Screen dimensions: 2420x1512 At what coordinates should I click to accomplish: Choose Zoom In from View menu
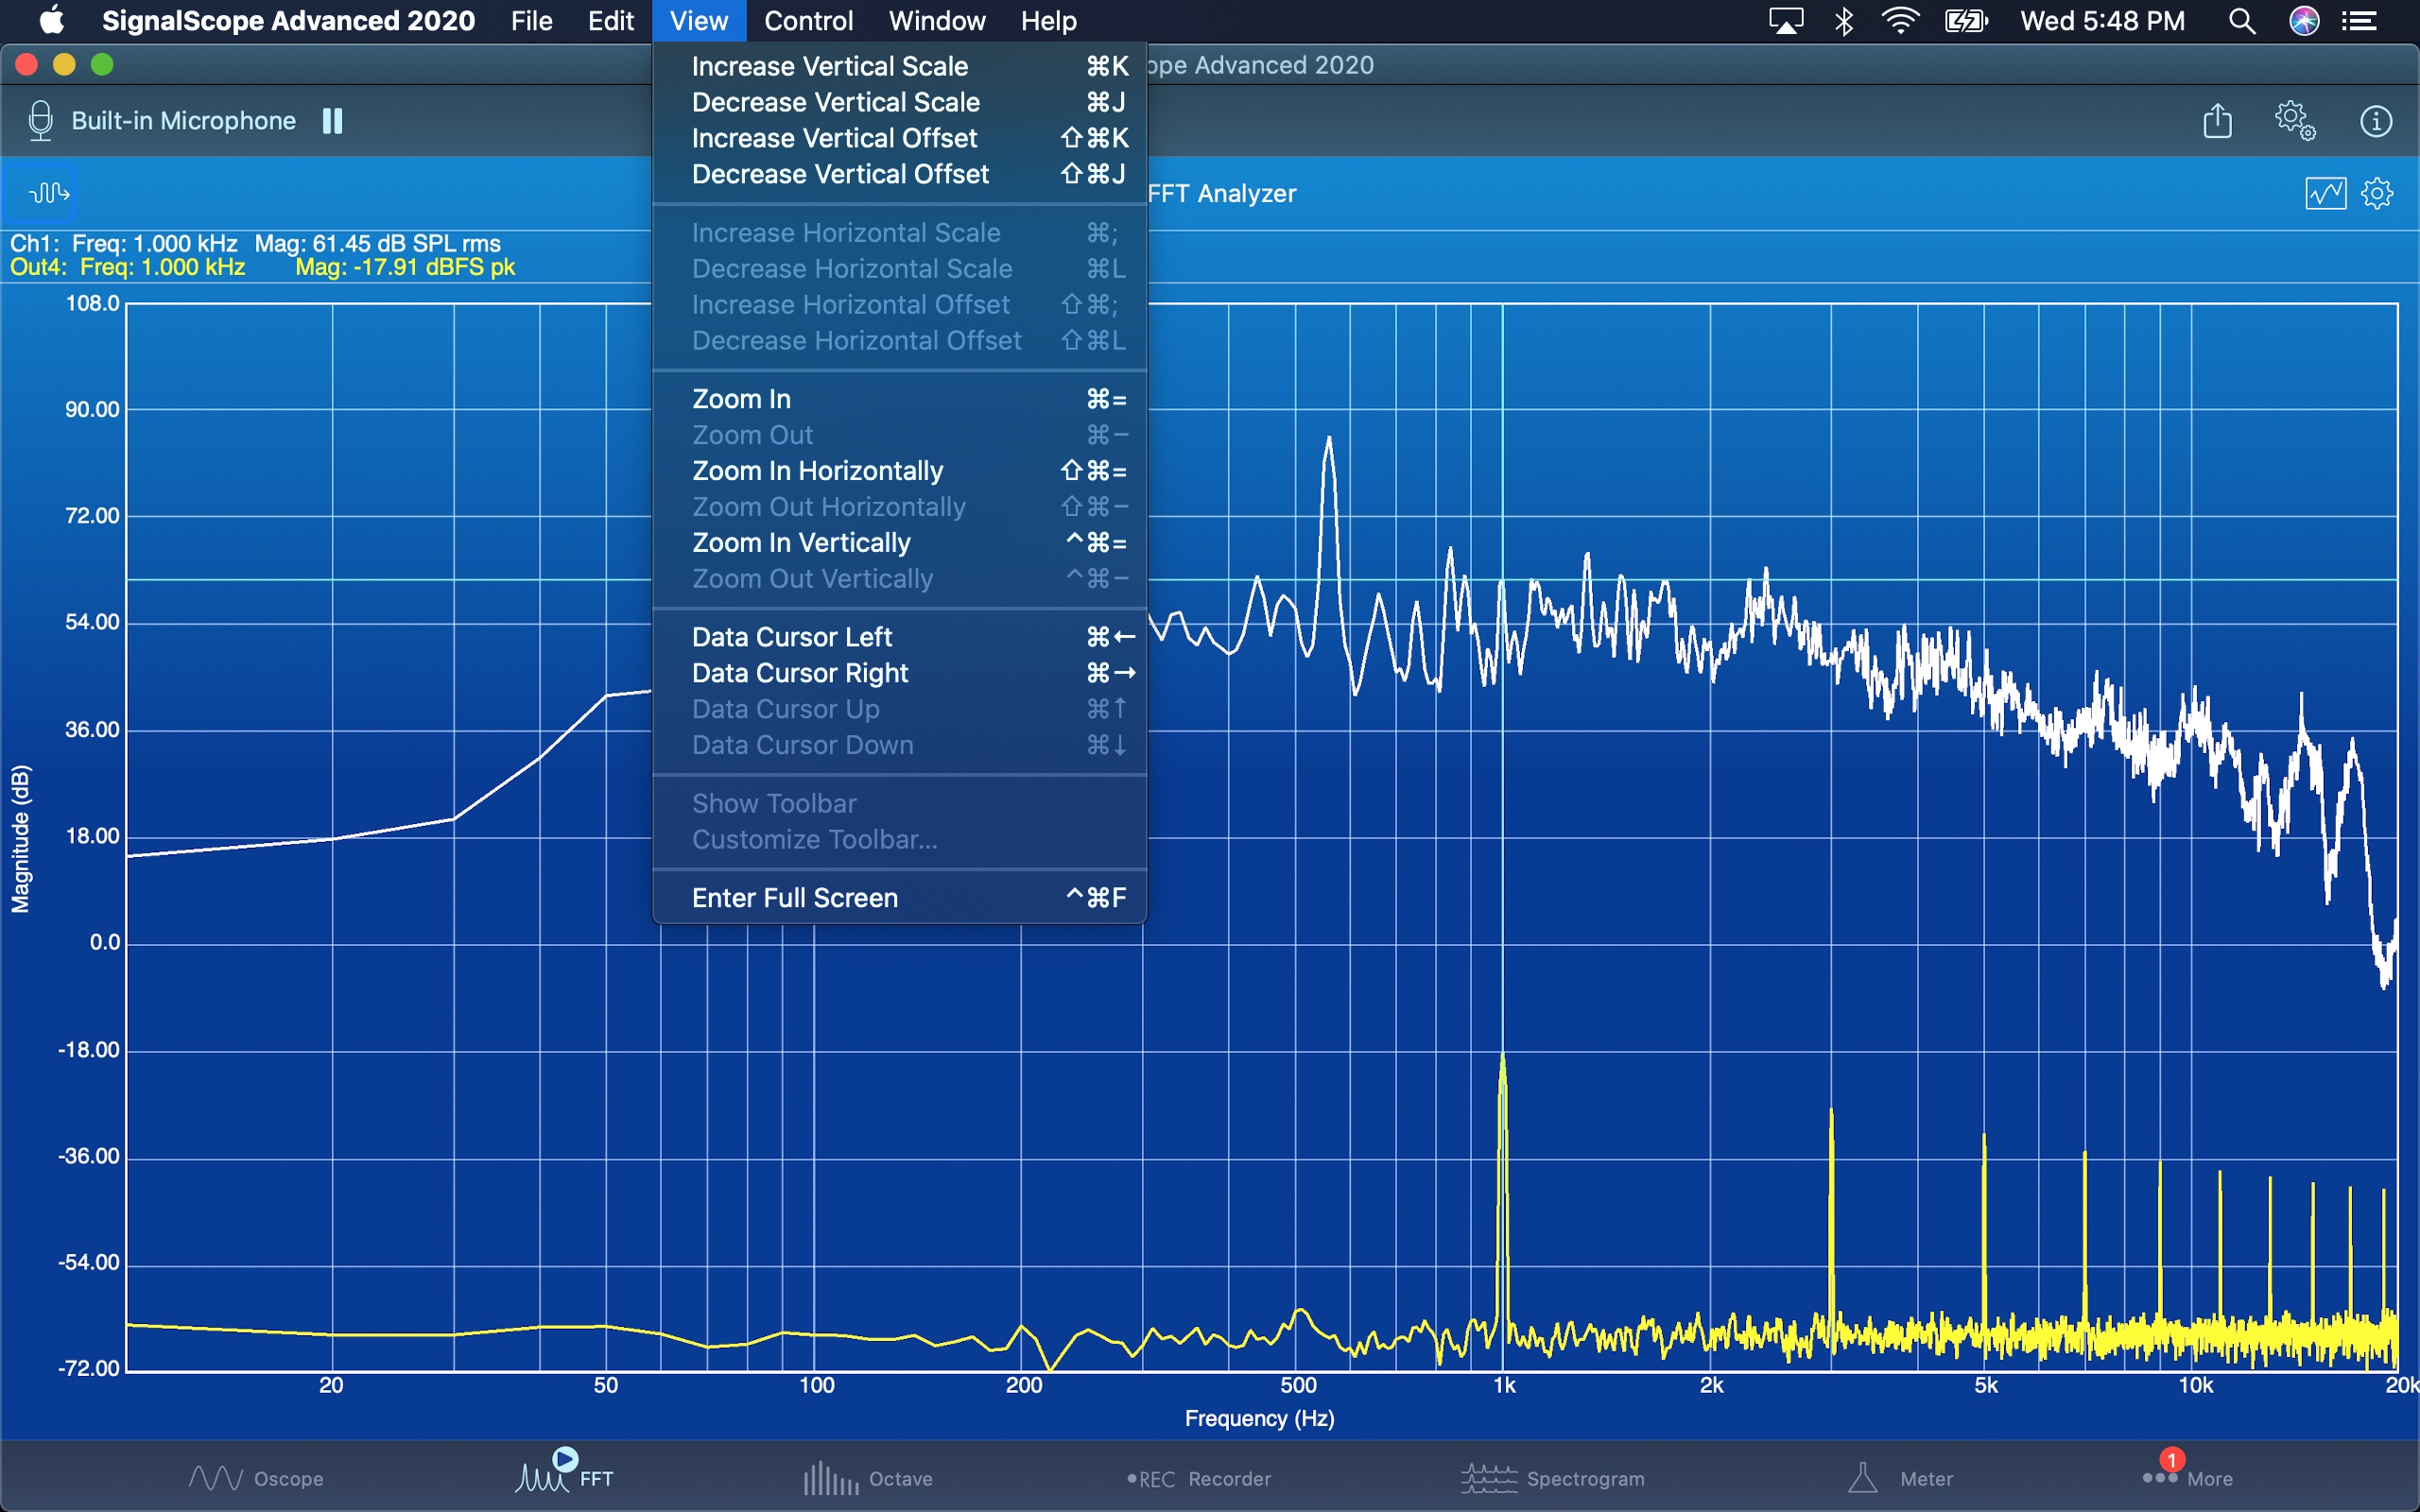click(x=899, y=399)
